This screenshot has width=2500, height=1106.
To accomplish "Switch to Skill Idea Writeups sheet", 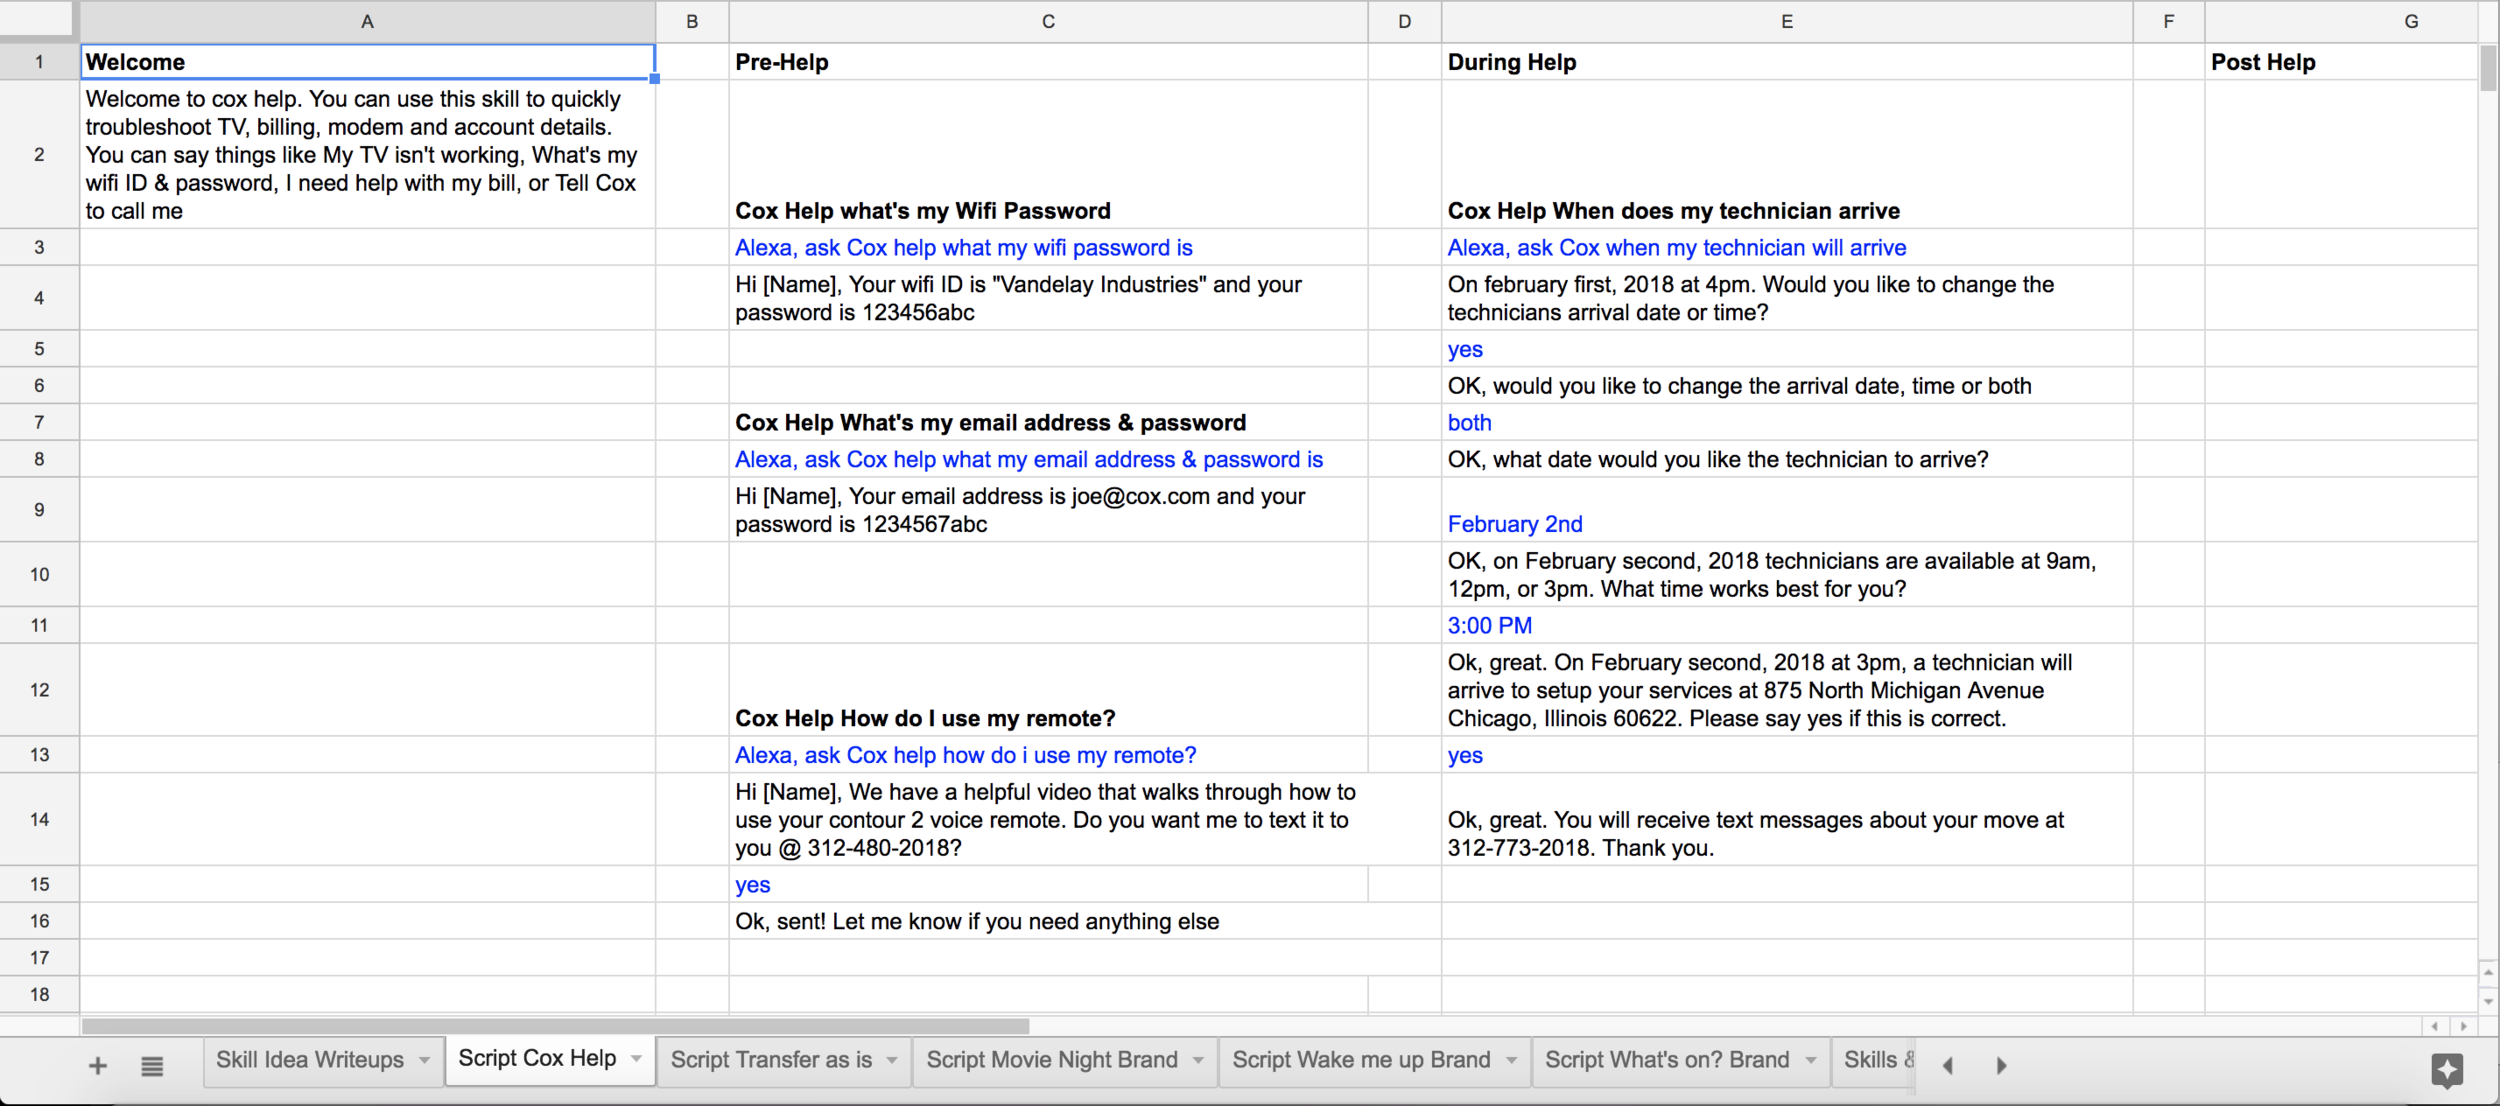I will pos(310,1060).
